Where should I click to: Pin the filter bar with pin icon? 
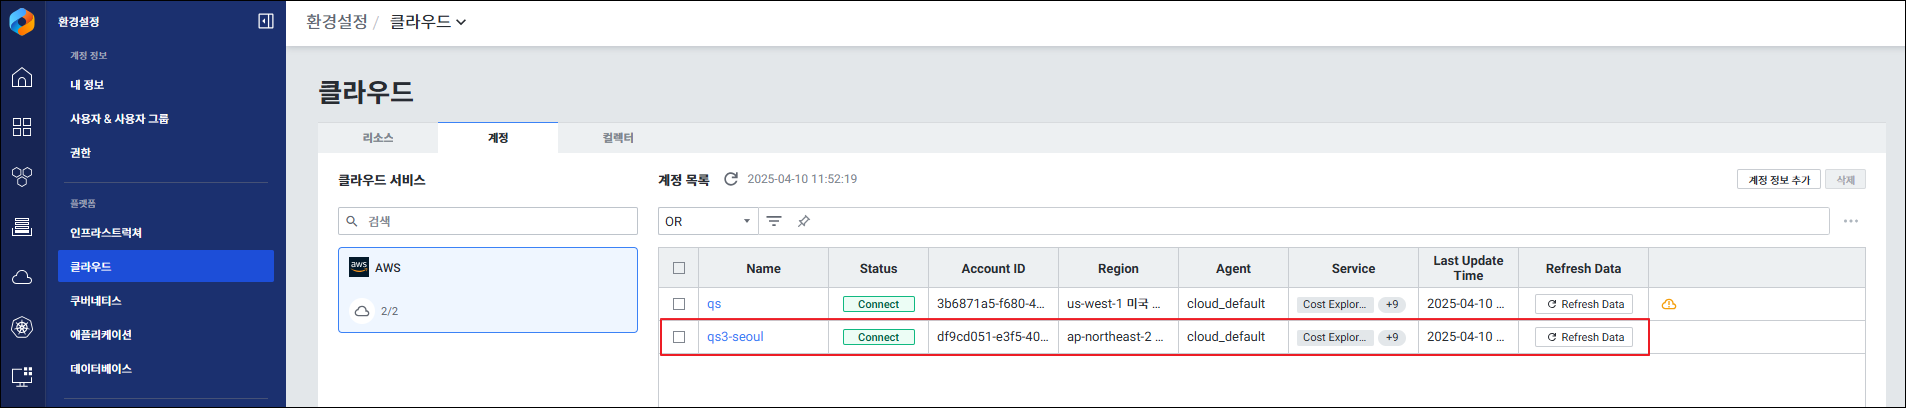click(x=804, y=221)
